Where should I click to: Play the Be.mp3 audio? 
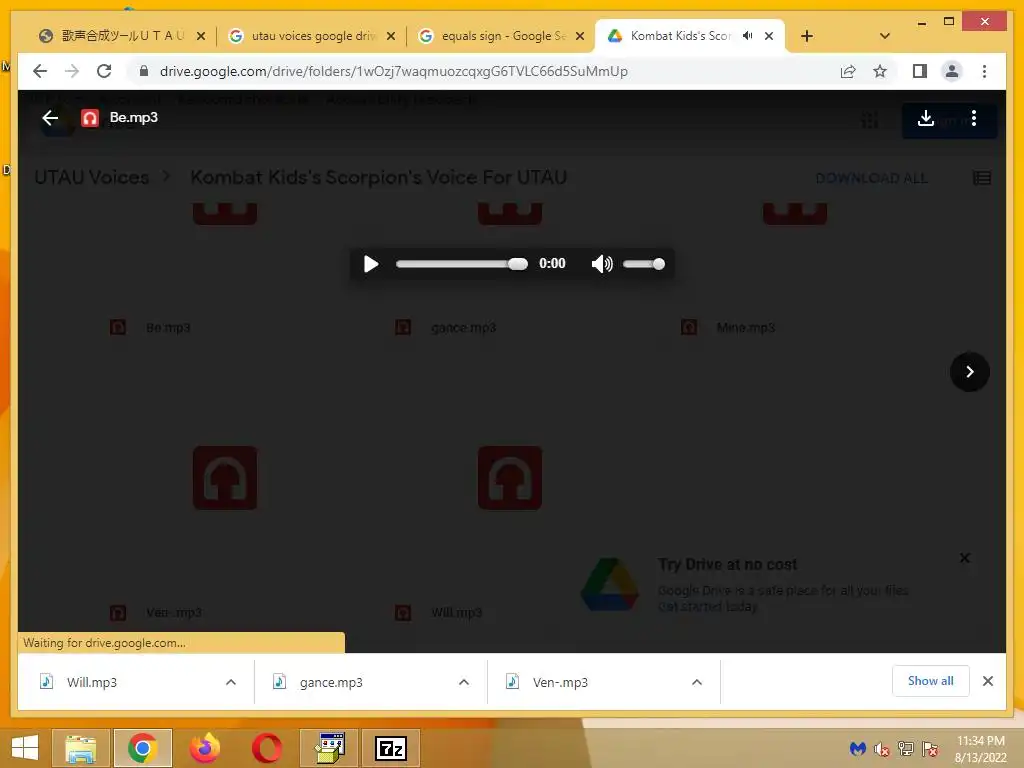point(370,264)
